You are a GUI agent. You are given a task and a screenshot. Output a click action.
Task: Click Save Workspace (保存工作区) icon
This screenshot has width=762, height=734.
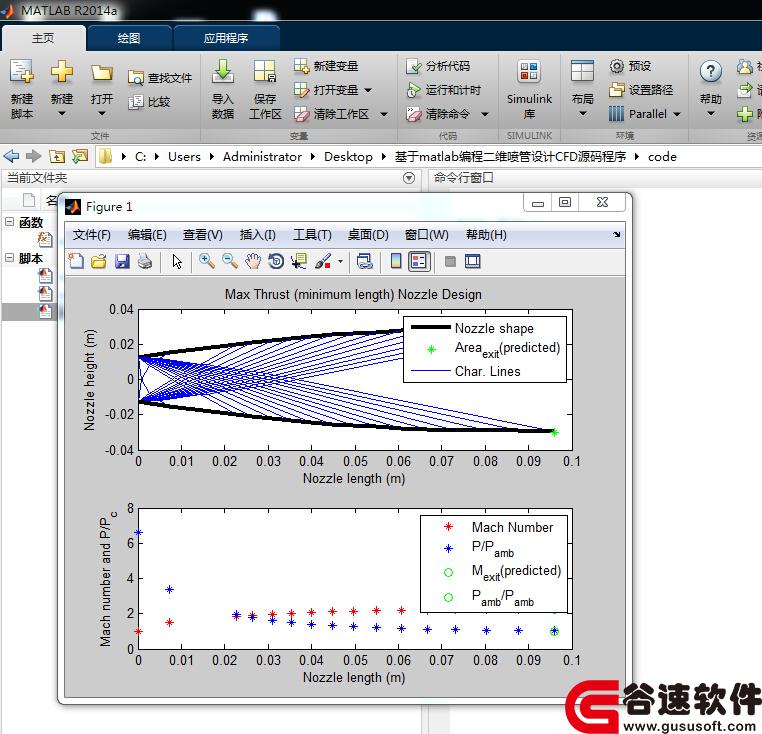(x=265, y=71)
